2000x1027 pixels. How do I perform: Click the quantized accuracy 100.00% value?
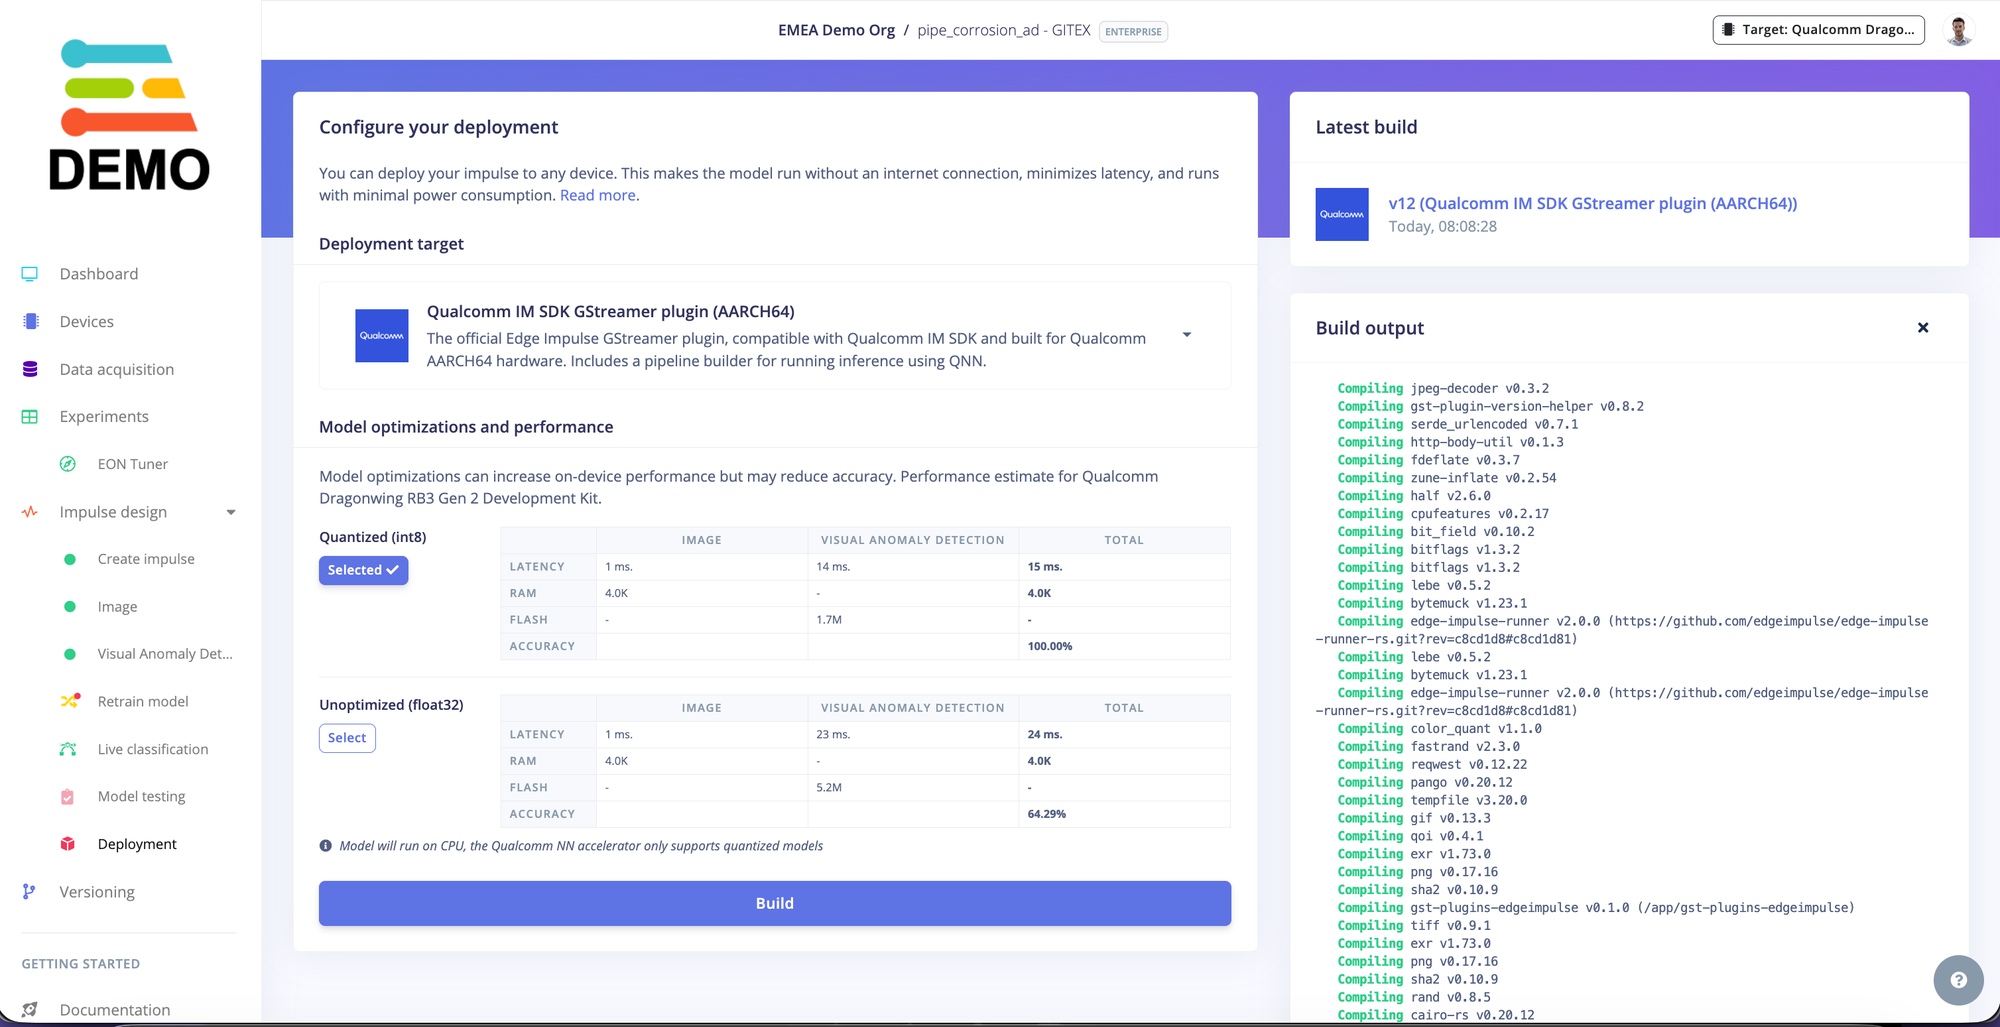[x=1050, y=646]
